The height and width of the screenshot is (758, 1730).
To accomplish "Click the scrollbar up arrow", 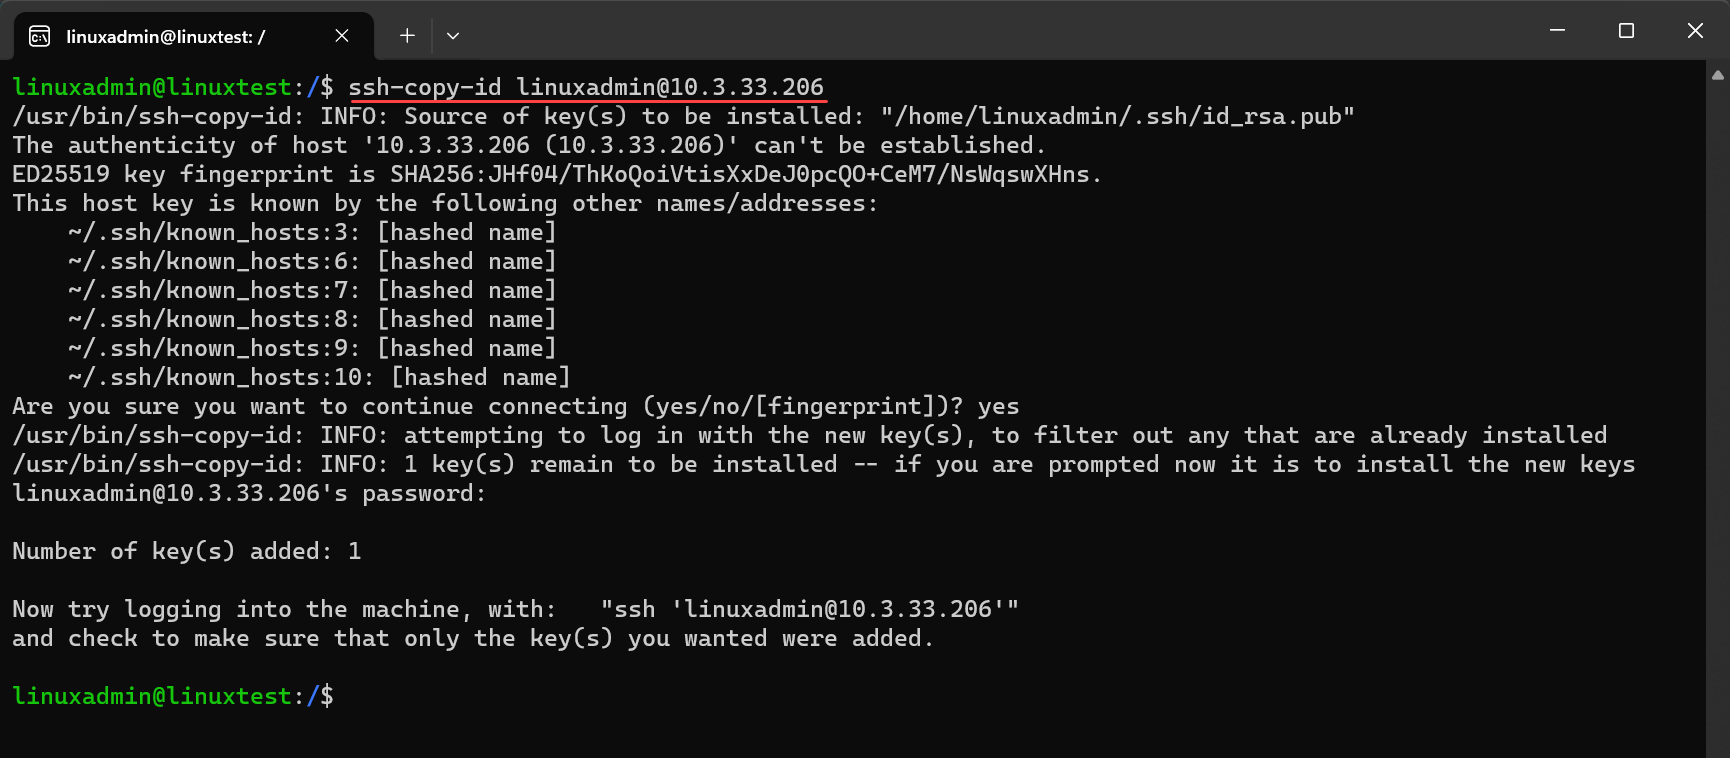I will point(1717,75).
